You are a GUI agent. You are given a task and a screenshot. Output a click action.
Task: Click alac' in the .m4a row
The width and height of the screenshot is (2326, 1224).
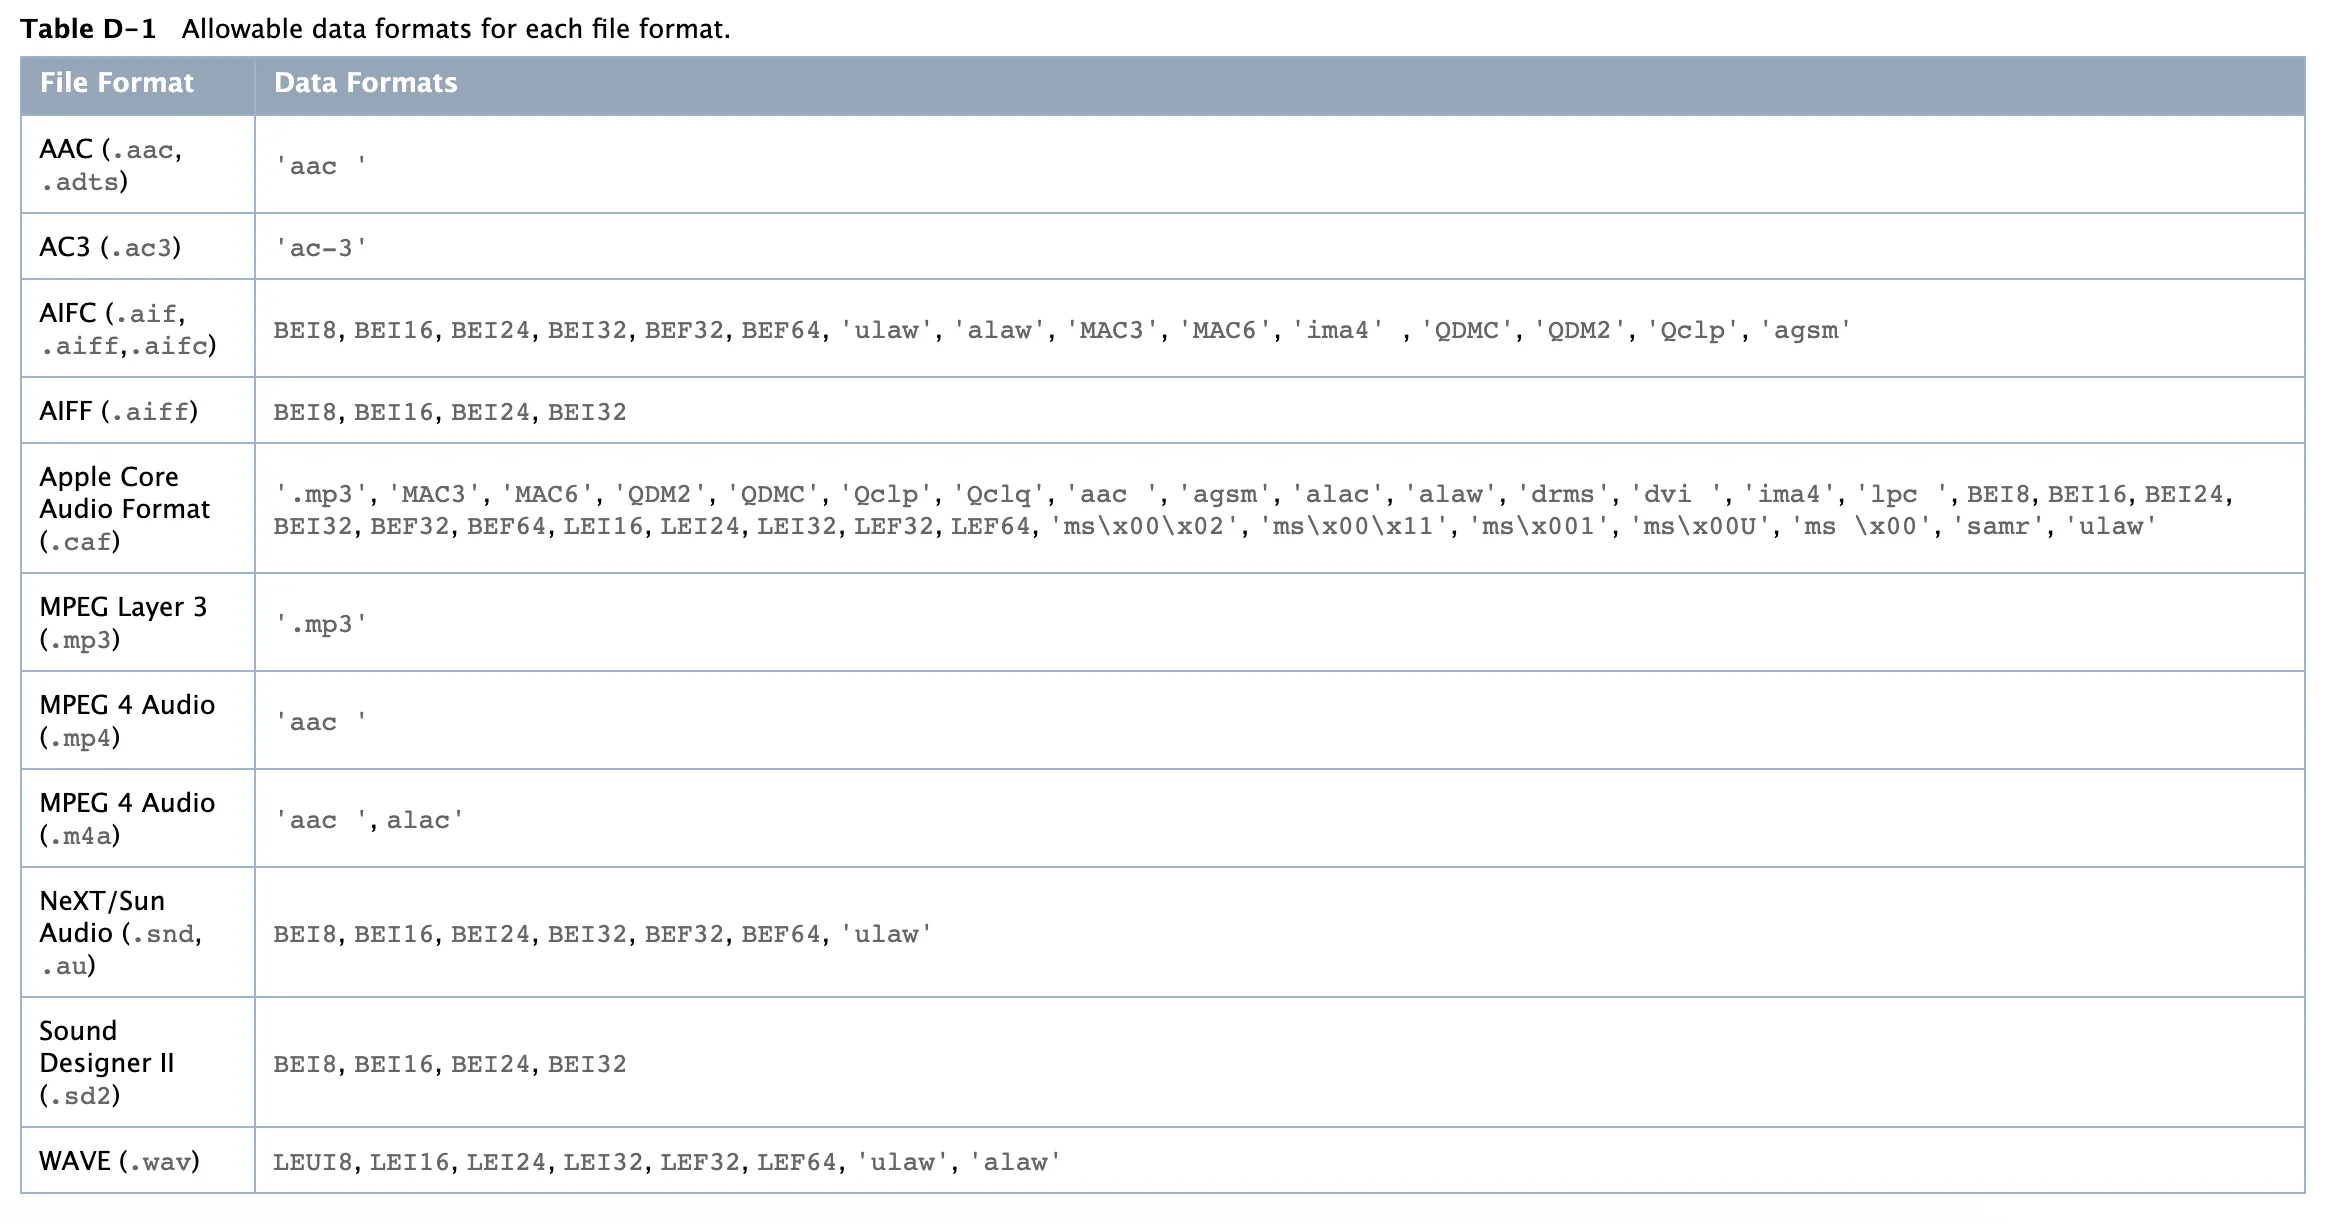click(x=424, y=820)
